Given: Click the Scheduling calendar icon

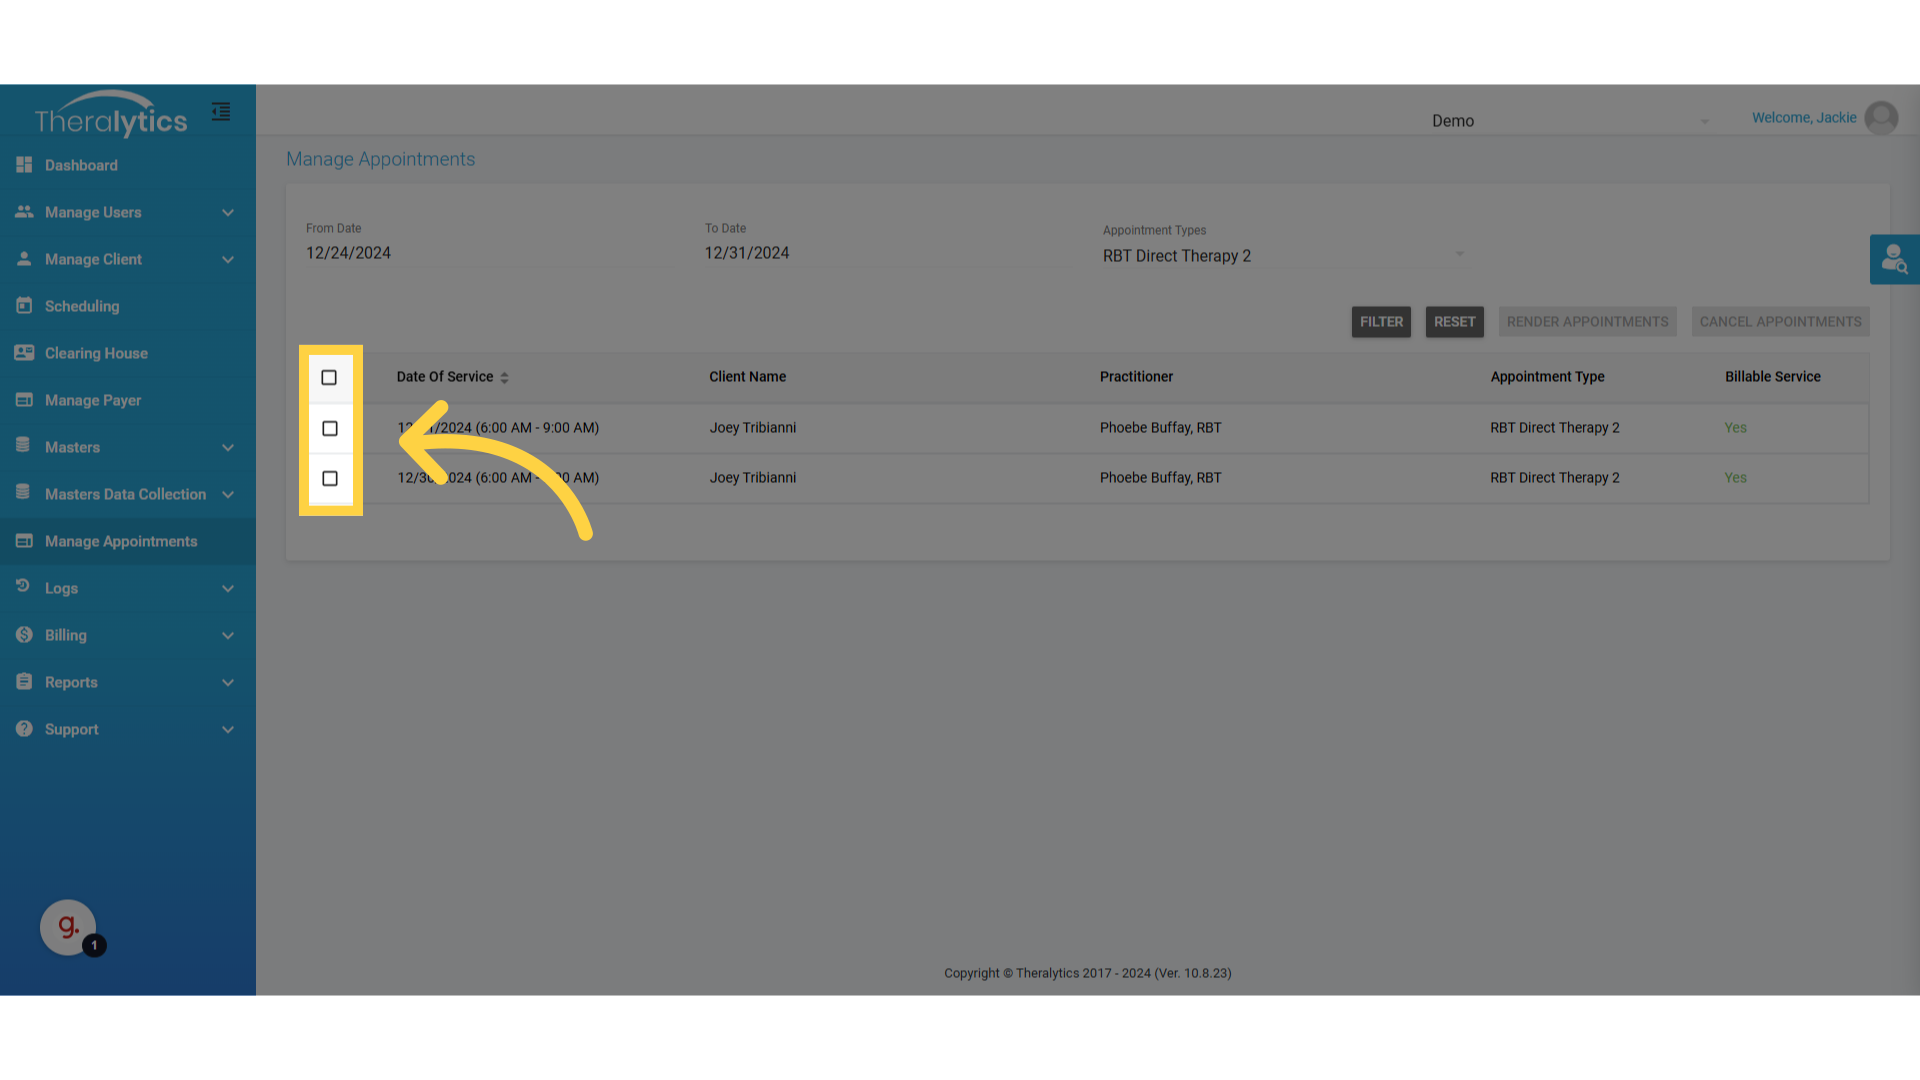Looking at the screenshot, I should (24, 306).
